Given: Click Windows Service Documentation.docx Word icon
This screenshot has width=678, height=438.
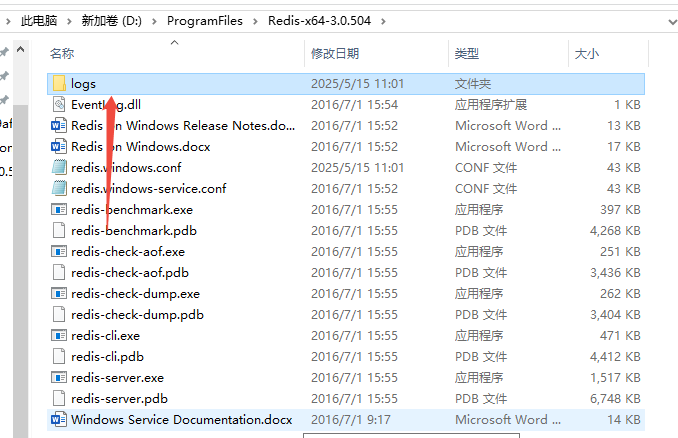Looking at the screenshot, I should coord(59,419).
